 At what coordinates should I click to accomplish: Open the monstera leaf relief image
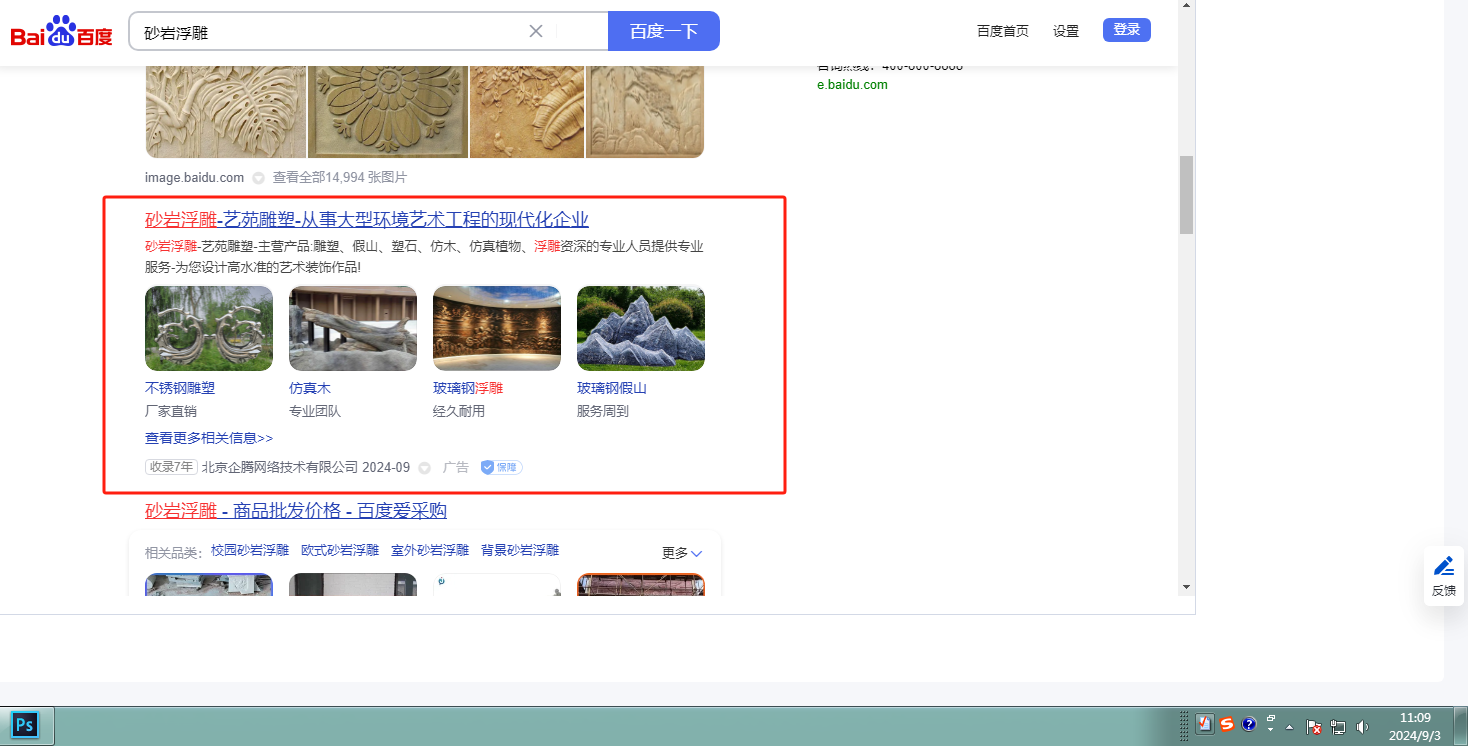pos(226,112)
